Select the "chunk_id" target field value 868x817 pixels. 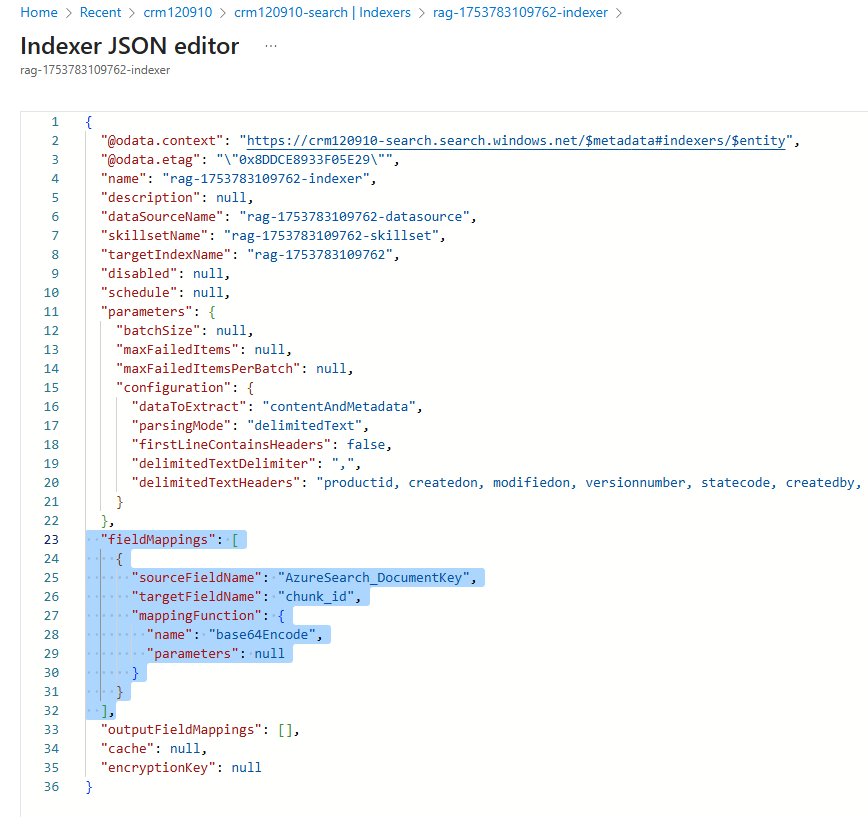tap(316, 597)
